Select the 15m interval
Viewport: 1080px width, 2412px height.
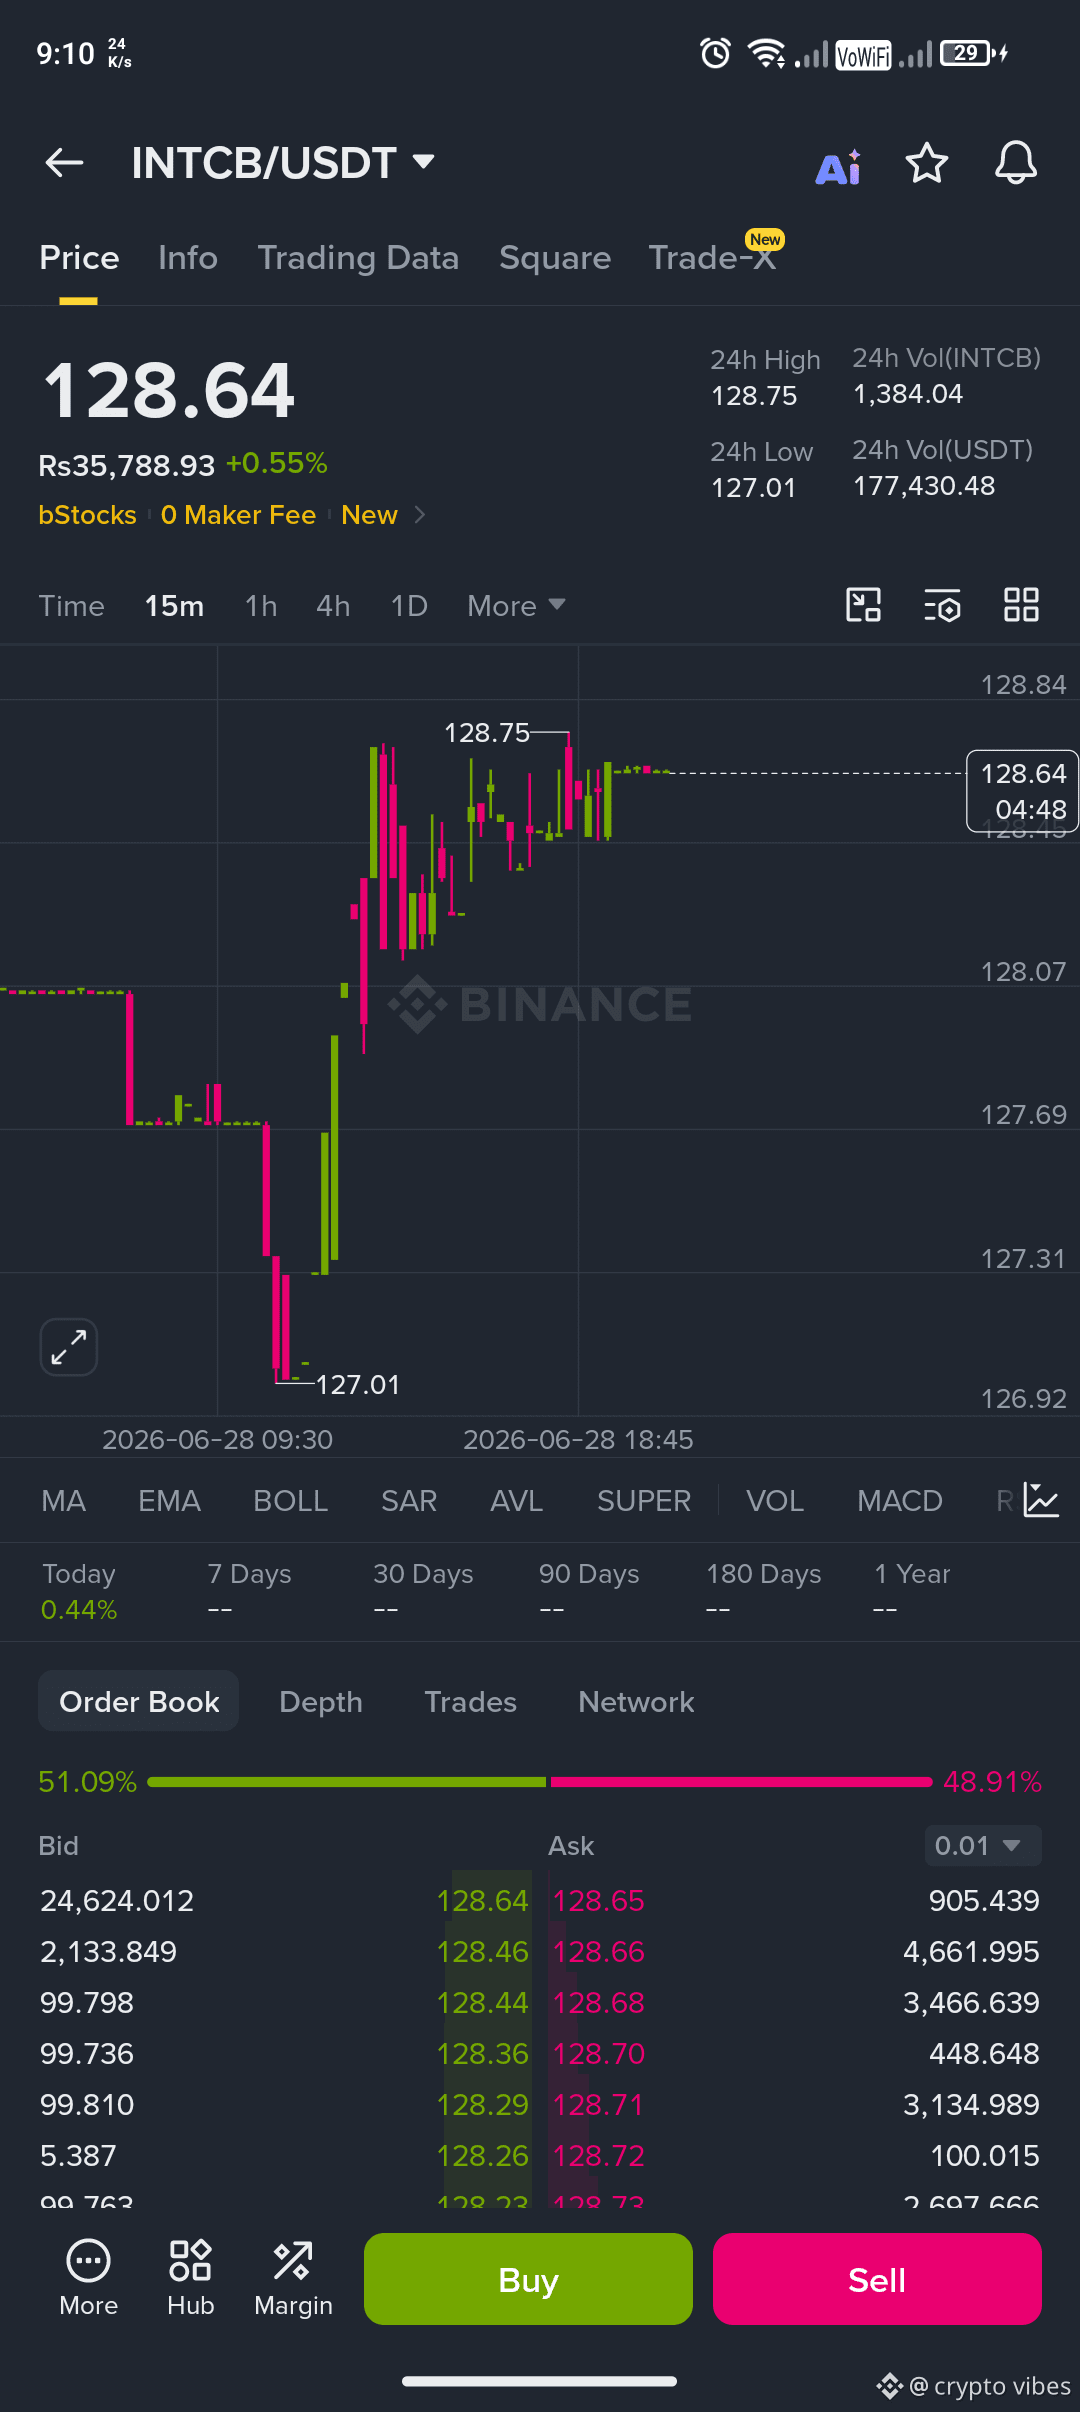pyautogui.click(x=174, y=606)
